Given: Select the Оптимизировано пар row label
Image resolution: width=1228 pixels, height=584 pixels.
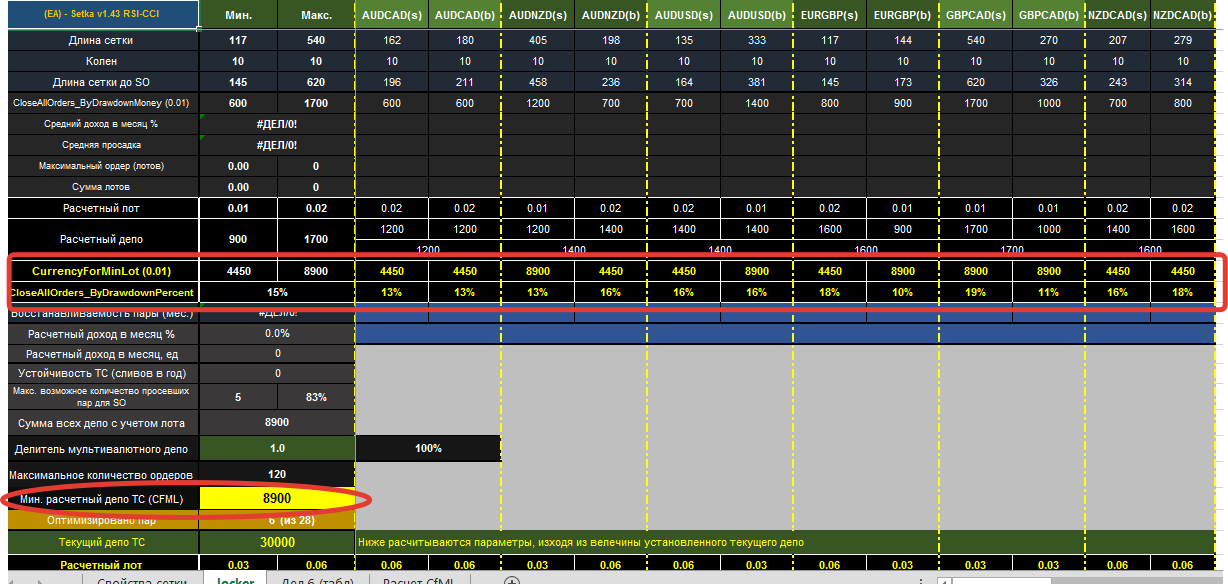Looking at the screenshot, I should click(x=103, y=520).
